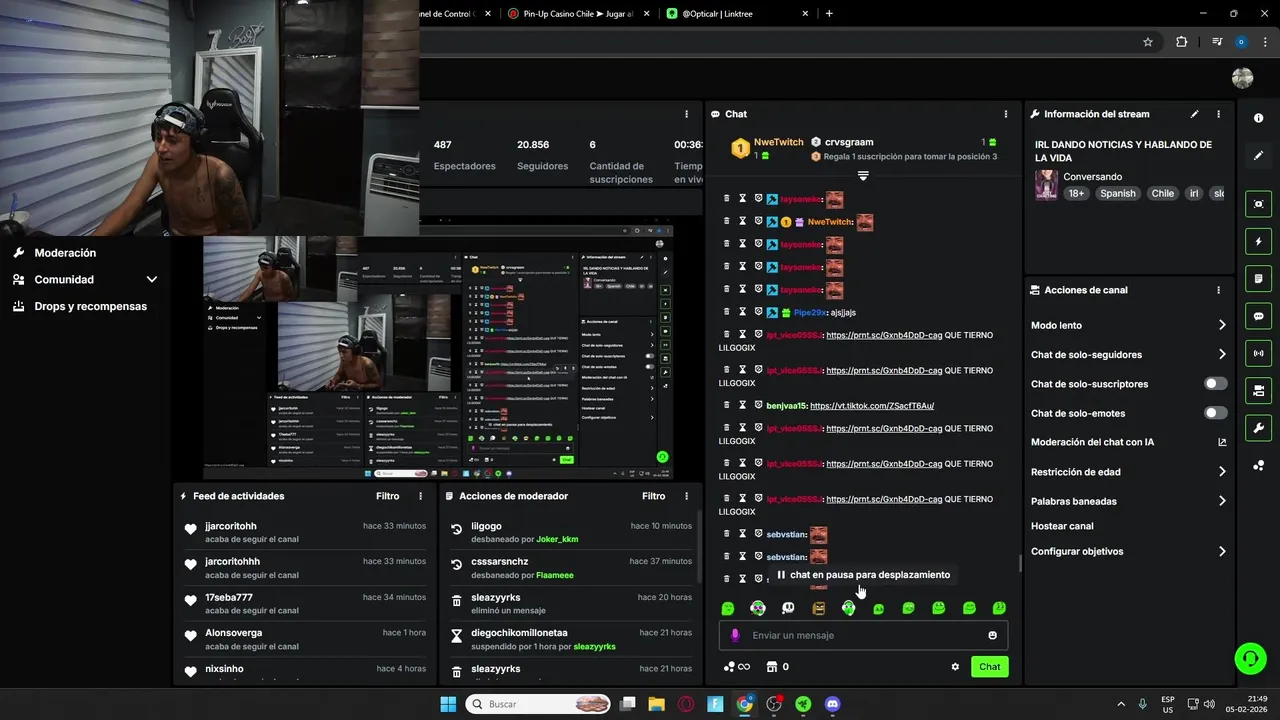Open Moderación in the left sidebar

click(x=65, y=253)
